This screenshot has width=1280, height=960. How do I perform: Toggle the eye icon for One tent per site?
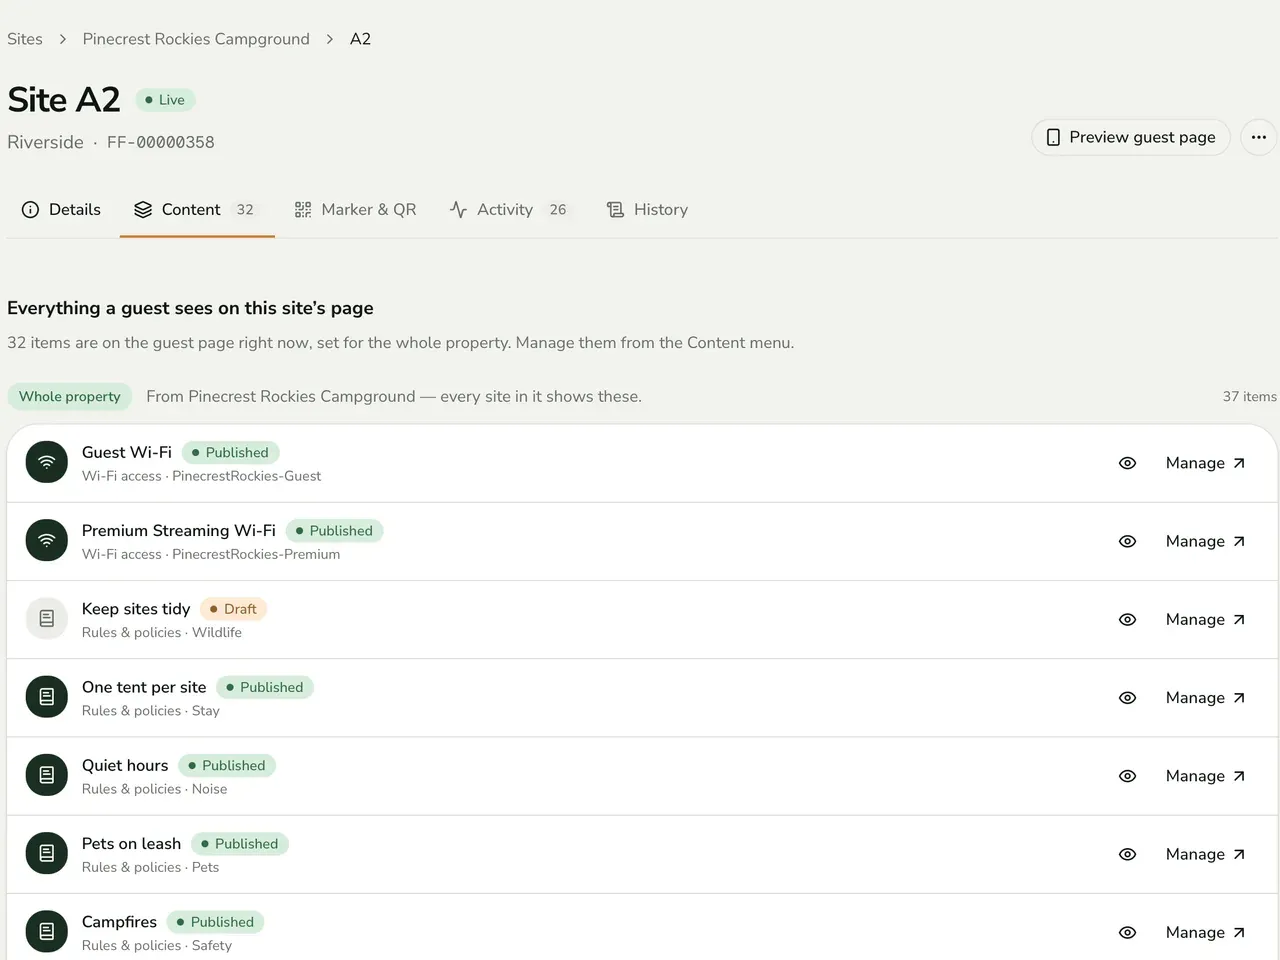click(1127, 697)
